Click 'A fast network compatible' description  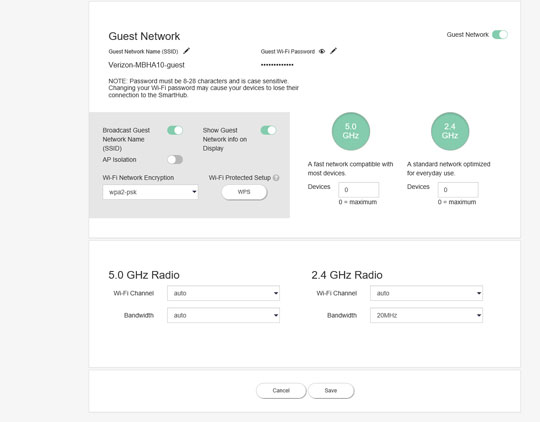point(350,168)
